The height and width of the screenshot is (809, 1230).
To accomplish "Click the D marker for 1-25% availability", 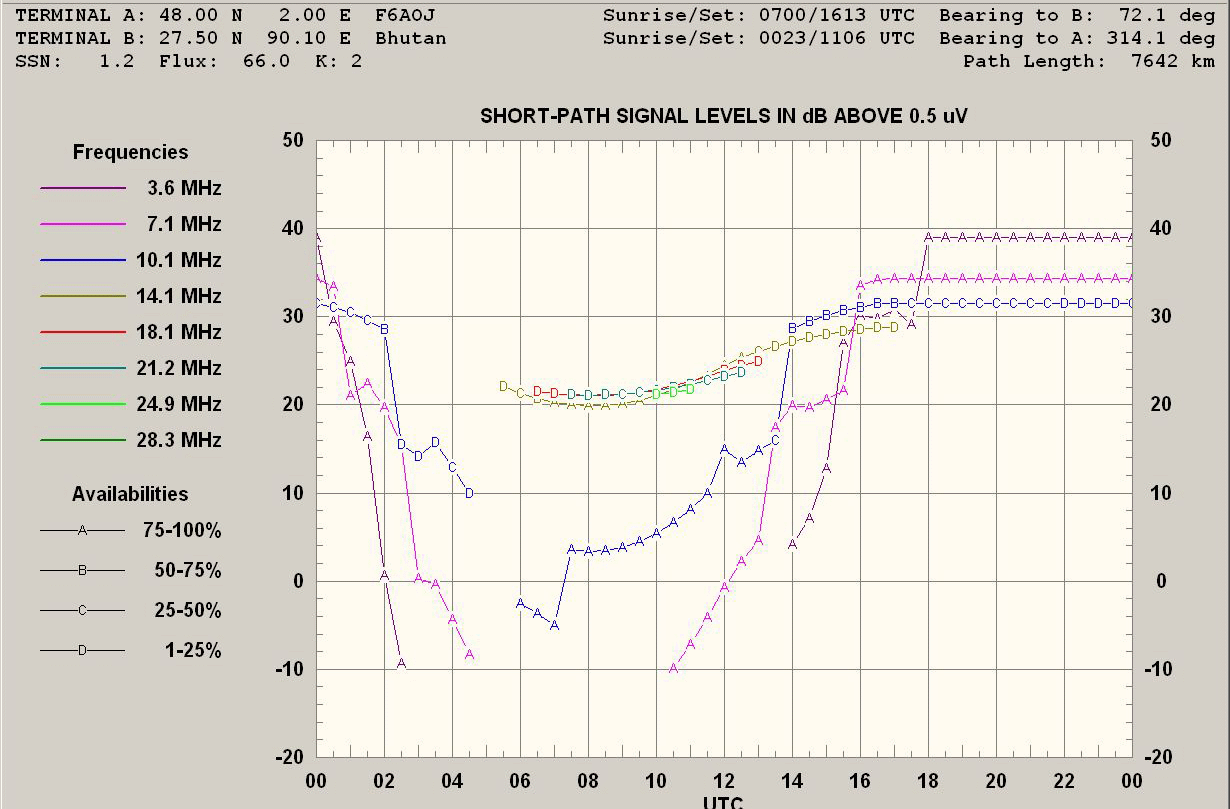I will 83,651.
